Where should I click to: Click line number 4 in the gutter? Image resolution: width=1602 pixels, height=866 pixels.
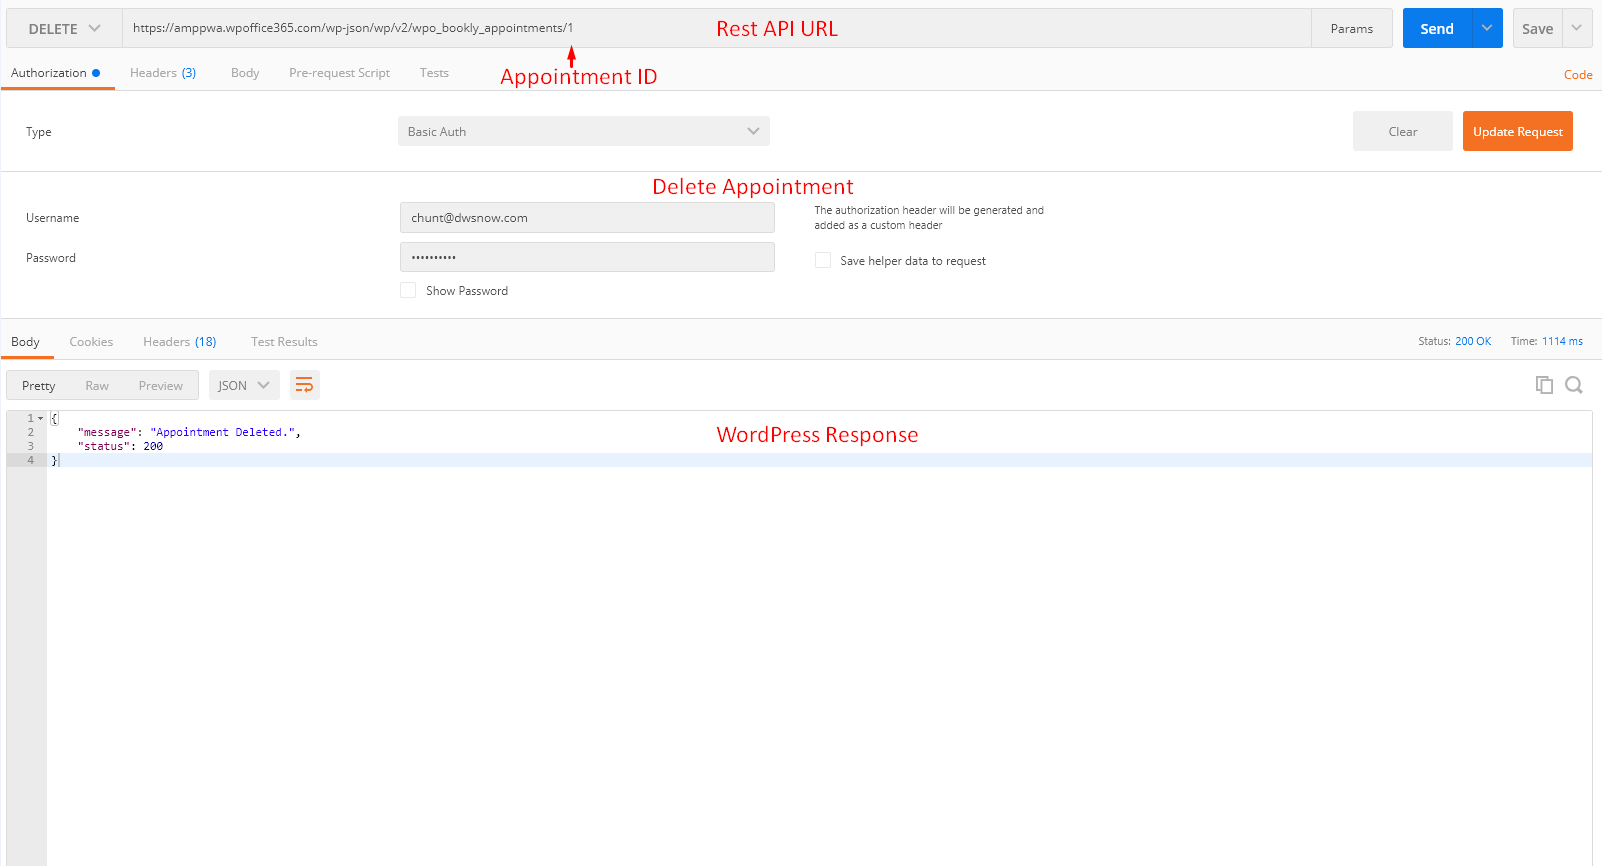coord(30,460)
